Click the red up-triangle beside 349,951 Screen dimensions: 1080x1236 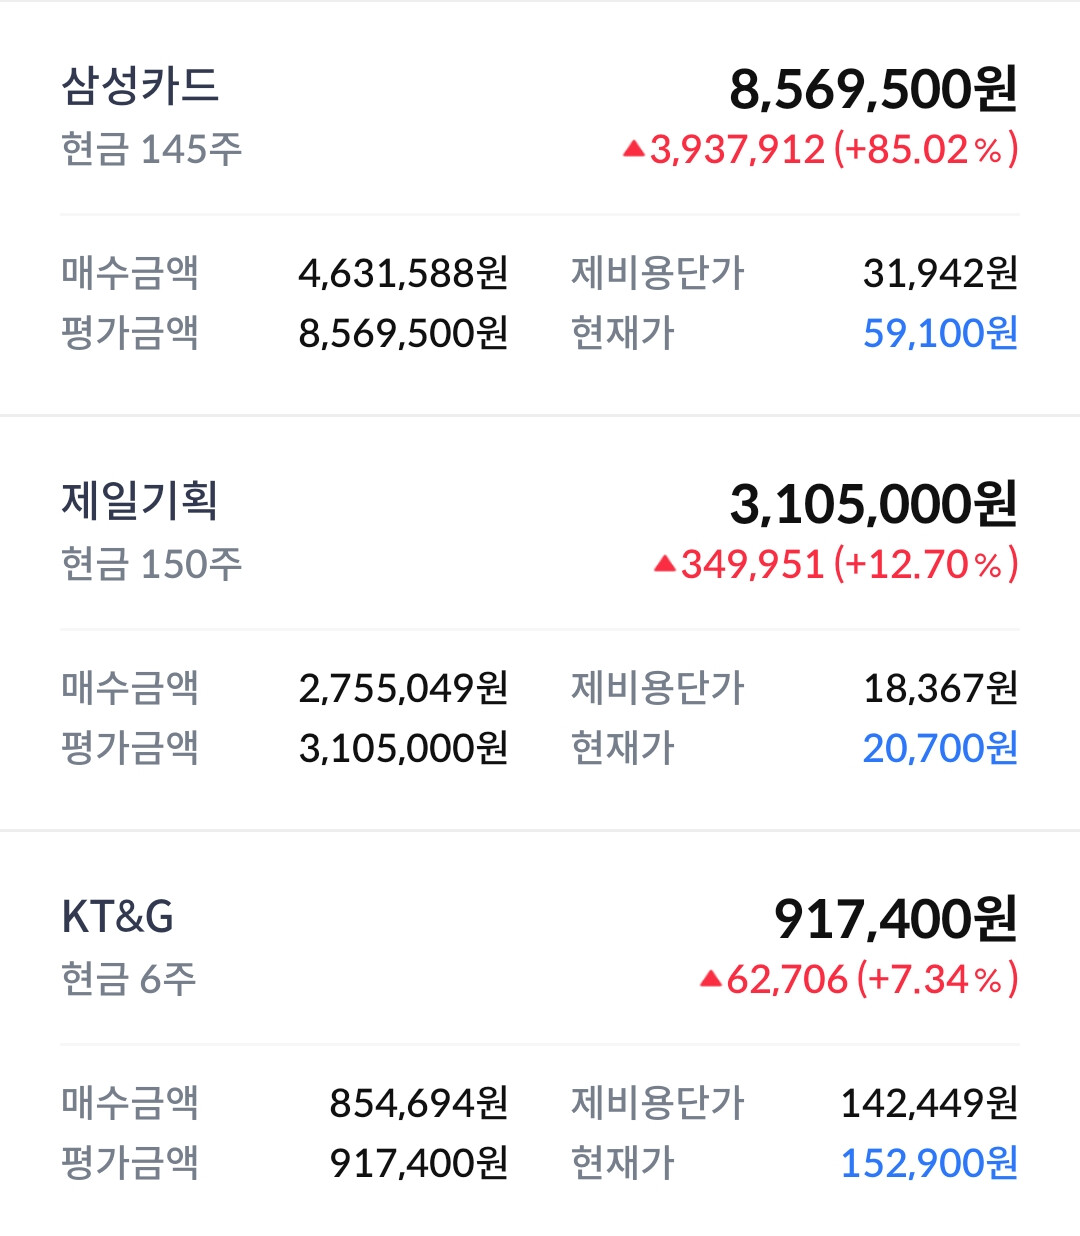pyautogui.click(x=664, y=565)
